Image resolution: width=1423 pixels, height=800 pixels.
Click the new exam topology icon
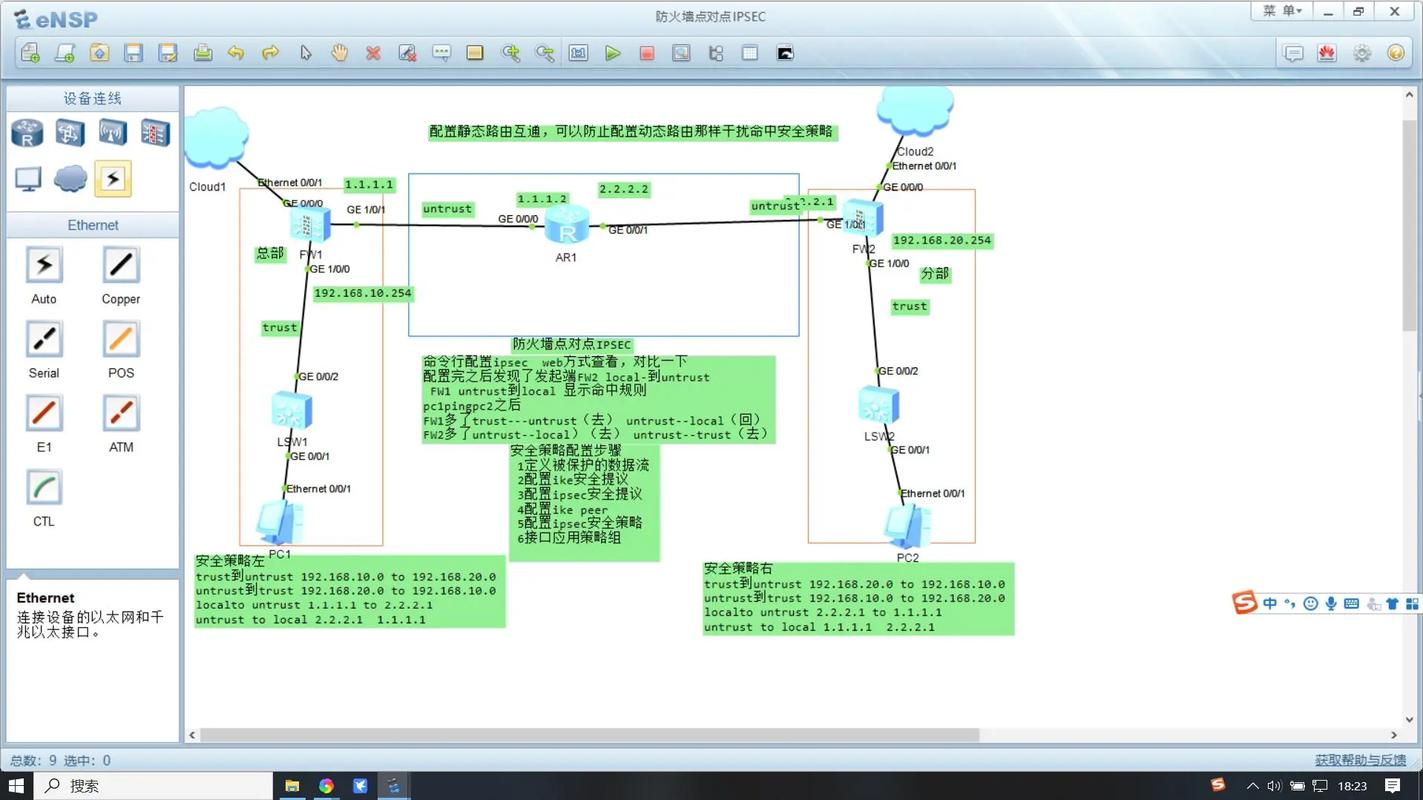[x=65, y=53]
